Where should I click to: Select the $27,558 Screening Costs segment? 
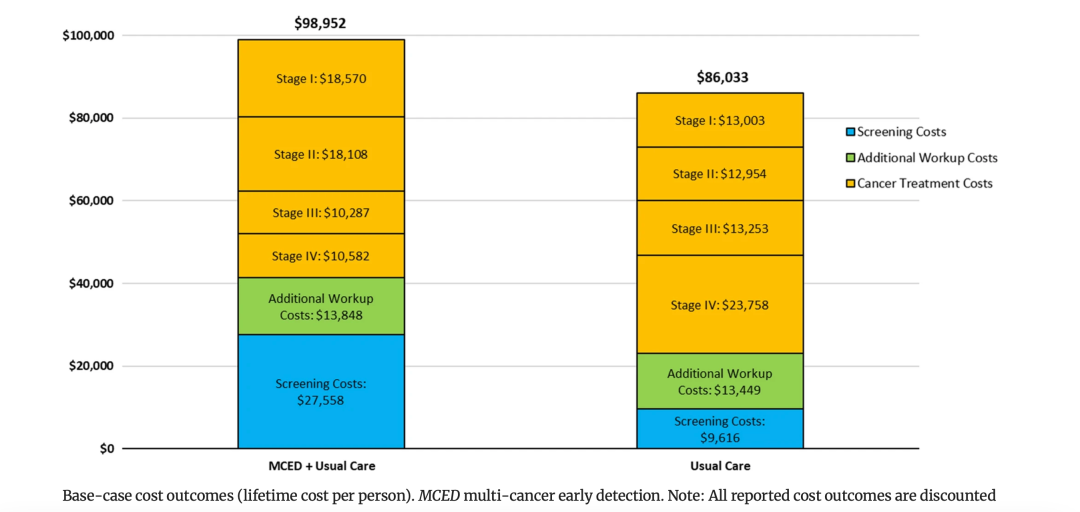tap(321, 391)
